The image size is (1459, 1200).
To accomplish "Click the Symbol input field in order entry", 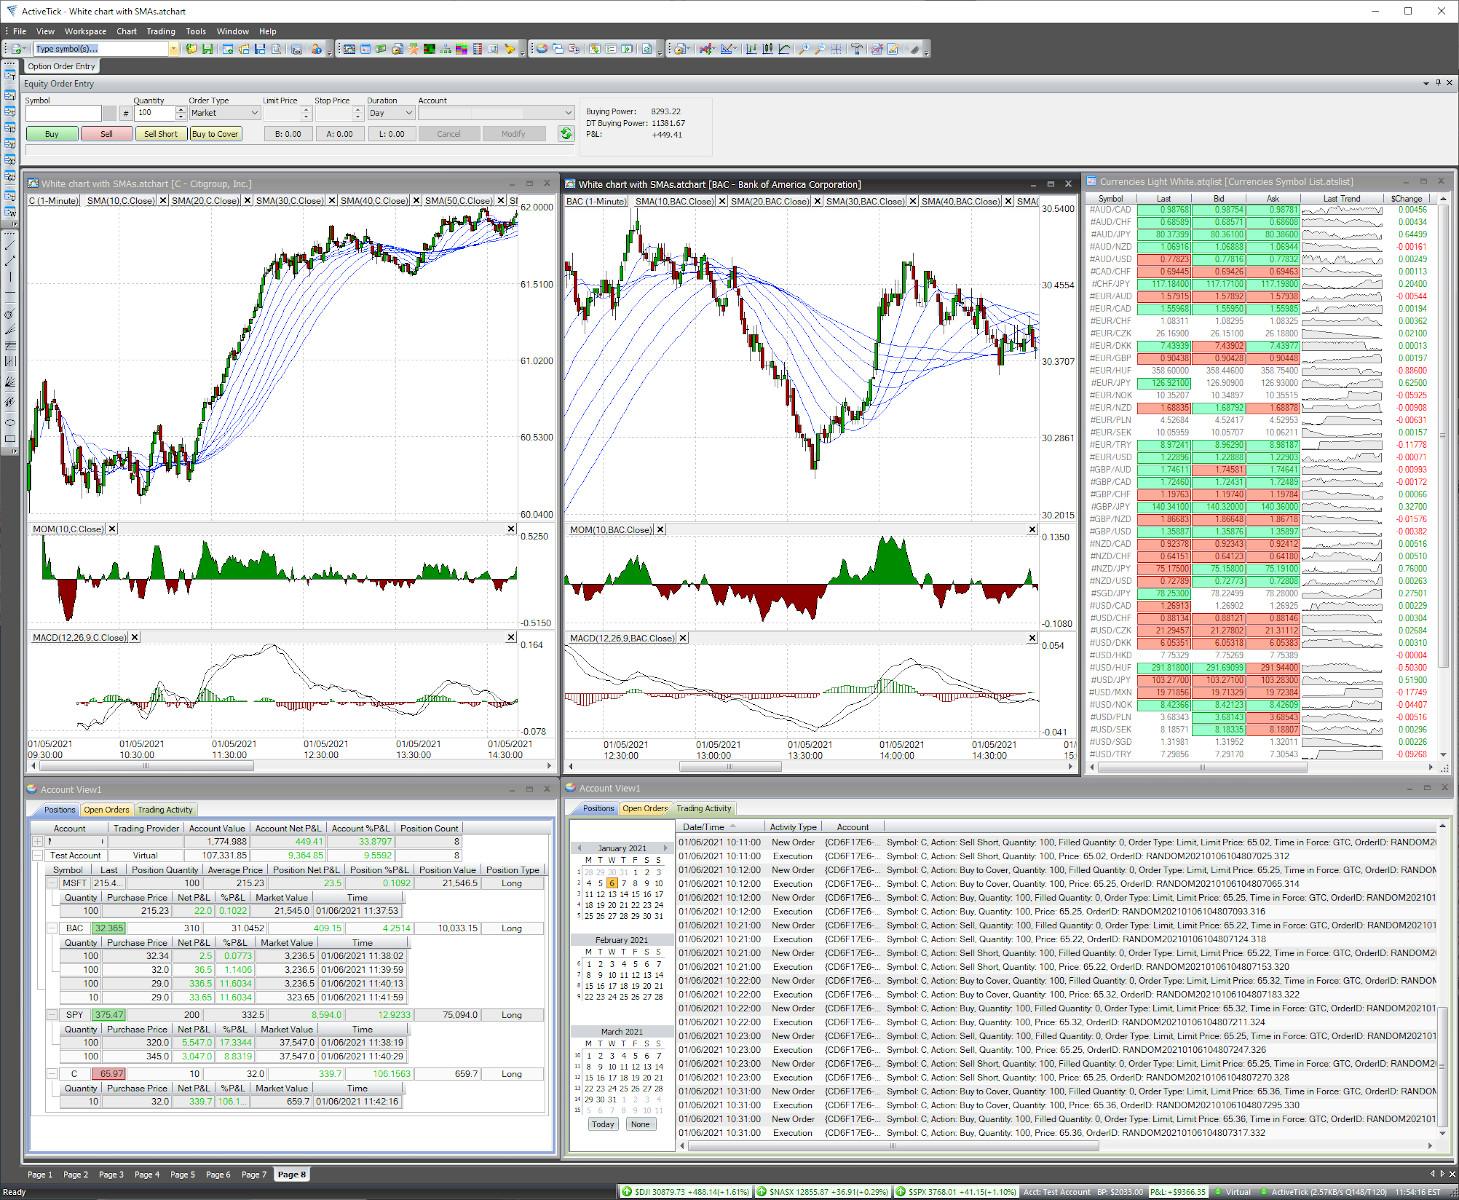I will point(63,113).
